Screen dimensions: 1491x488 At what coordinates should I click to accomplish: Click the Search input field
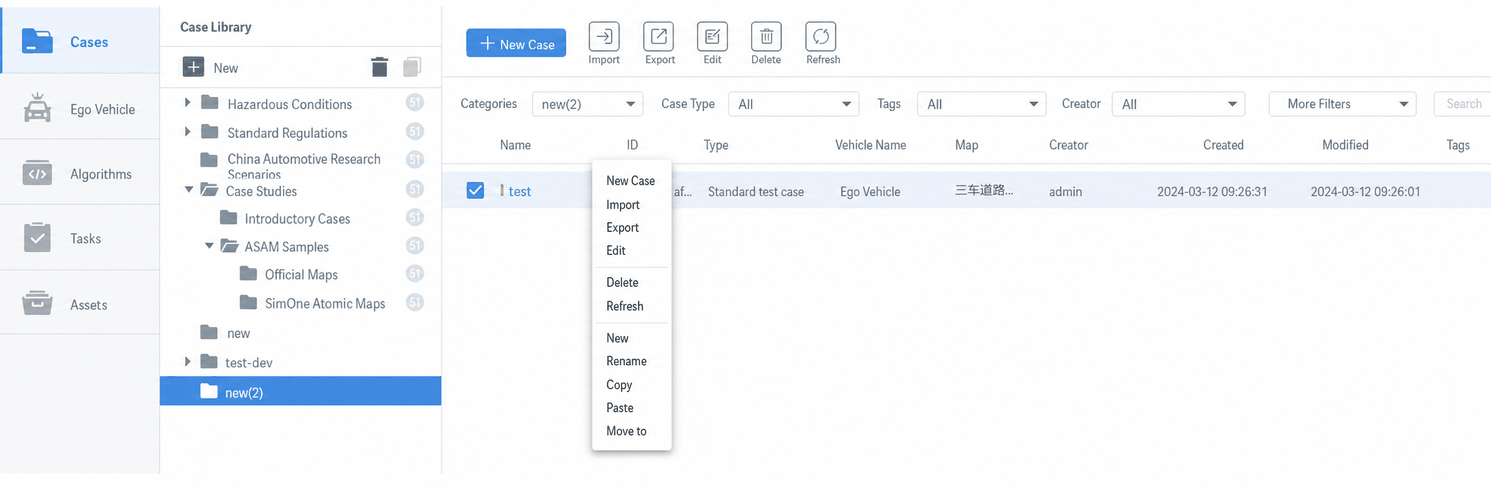pos(1462,104)
